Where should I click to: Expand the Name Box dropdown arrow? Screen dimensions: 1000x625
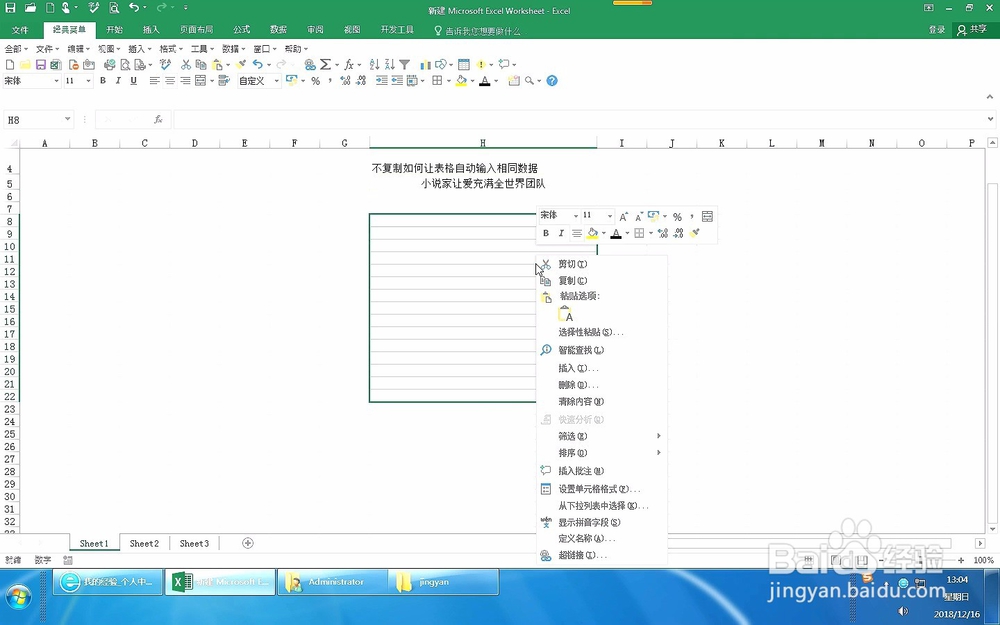point(67,119)
